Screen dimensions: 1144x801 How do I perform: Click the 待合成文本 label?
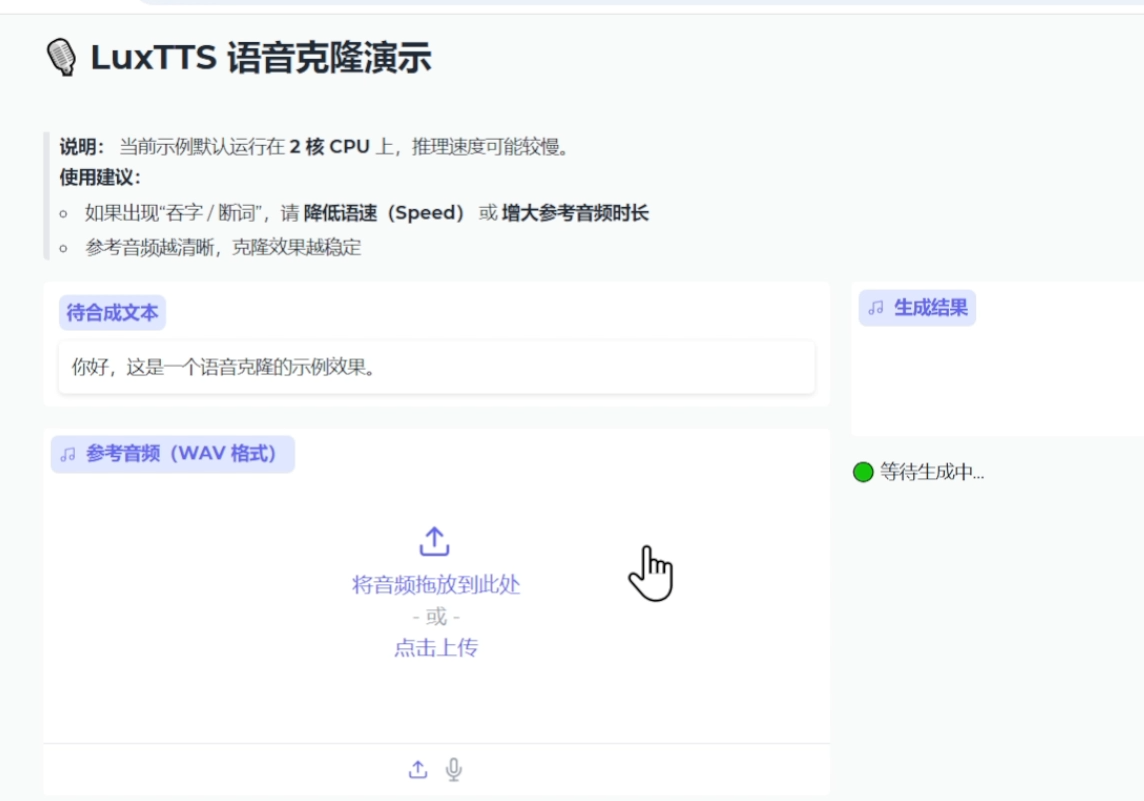click(x=112, y=313)
